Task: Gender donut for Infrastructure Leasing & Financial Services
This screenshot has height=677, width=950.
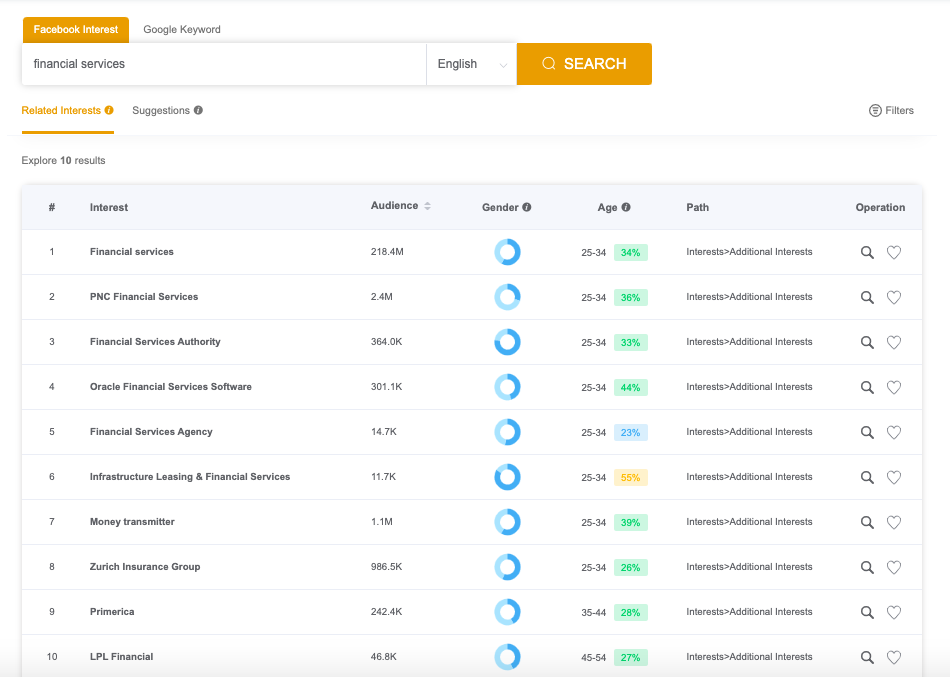Action: [x=508, y=477]
